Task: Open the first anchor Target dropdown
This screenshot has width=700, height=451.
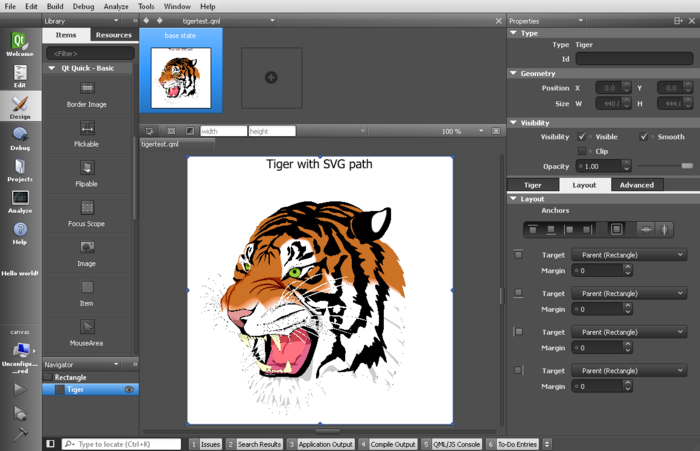Action: click(628, 255)
